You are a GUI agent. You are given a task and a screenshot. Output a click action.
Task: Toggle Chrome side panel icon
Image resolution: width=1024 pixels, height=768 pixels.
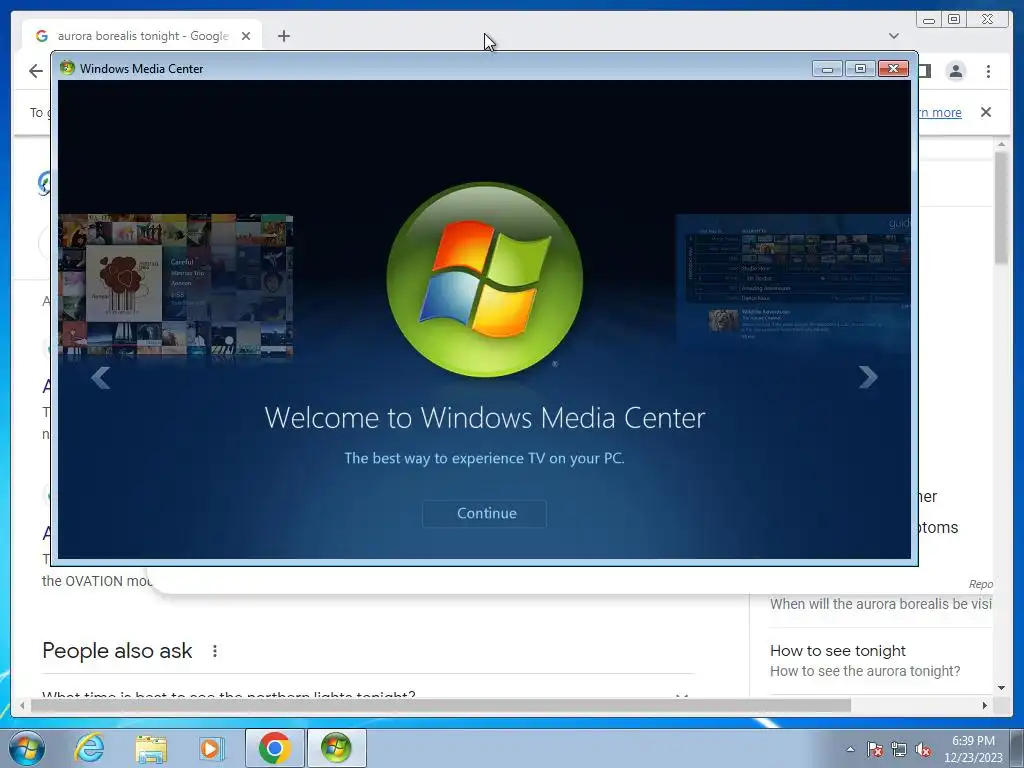coord(925,71)
